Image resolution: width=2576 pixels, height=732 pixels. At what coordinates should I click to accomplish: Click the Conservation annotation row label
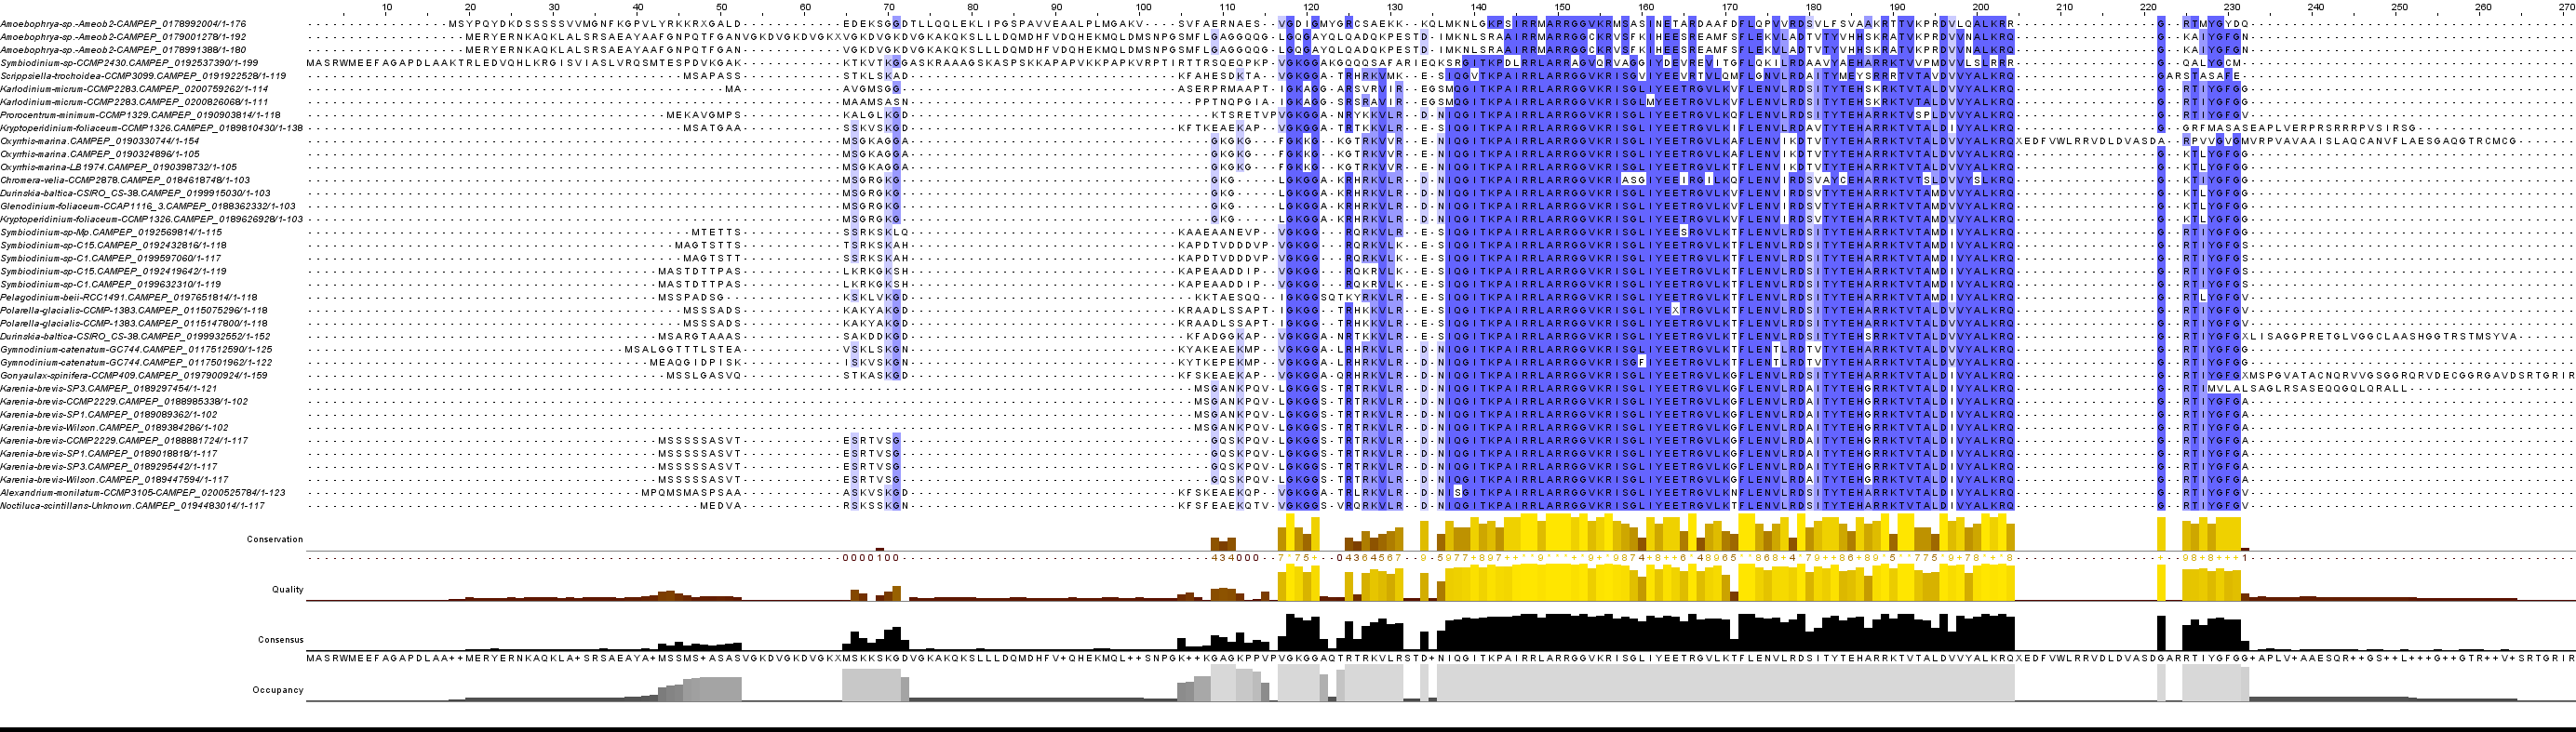click(x=274, y=539)
